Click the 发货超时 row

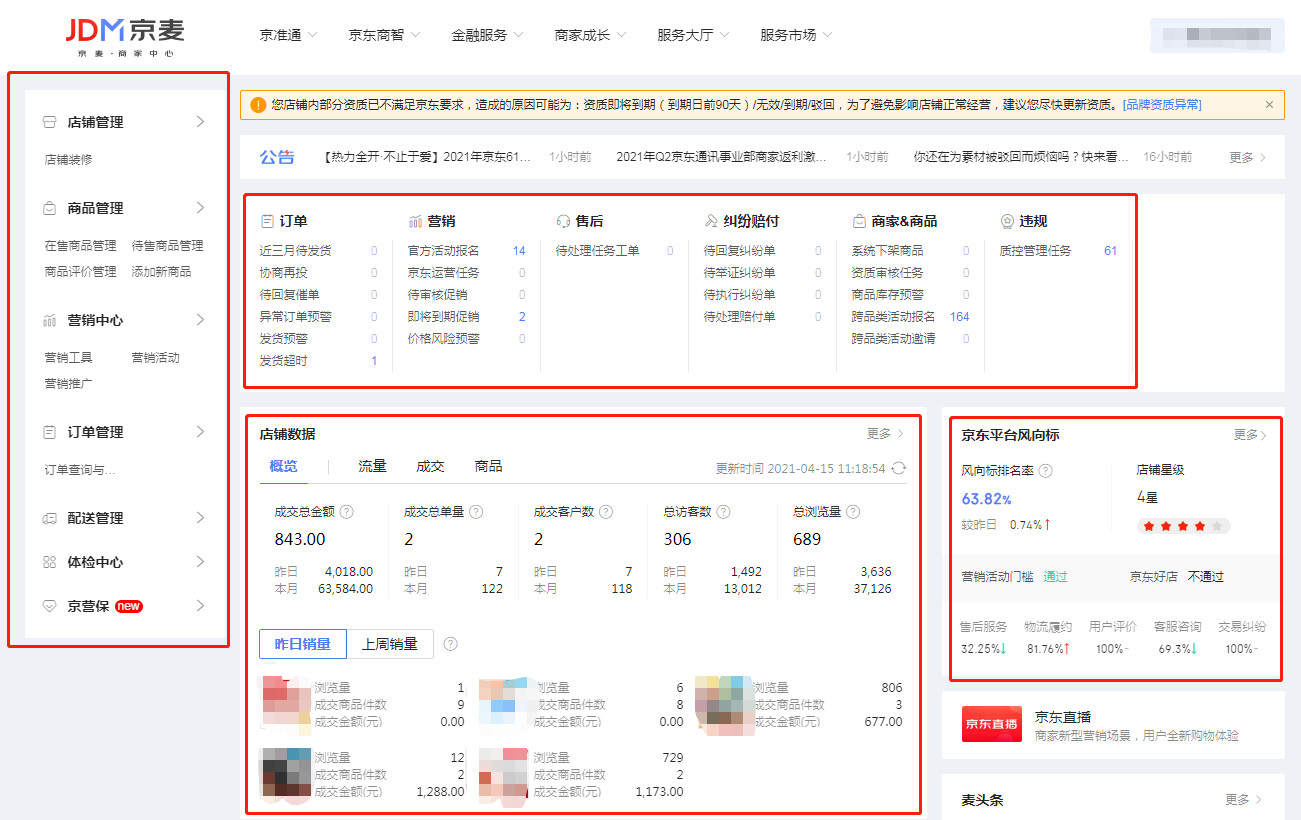319,361
